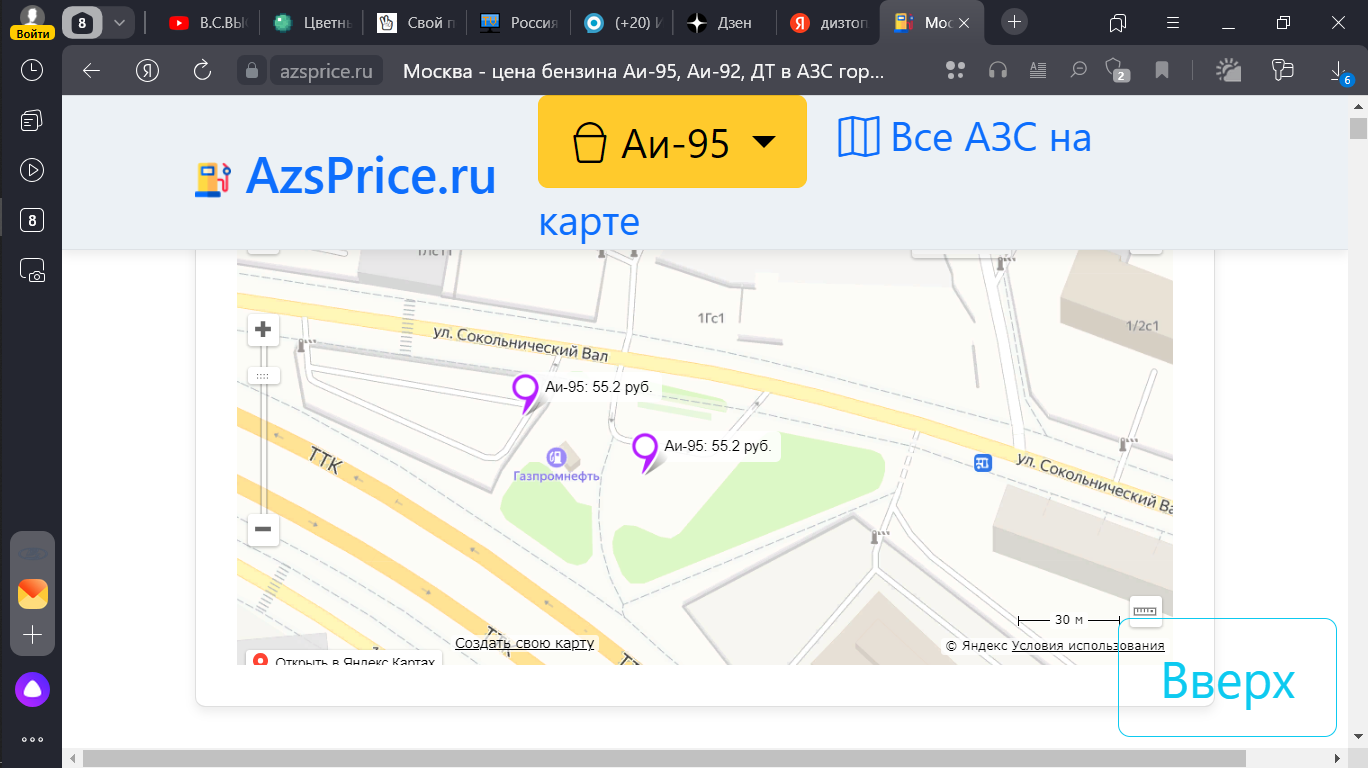Open downloads with badge 6
1368x768 pixels.
point(1339,71)
